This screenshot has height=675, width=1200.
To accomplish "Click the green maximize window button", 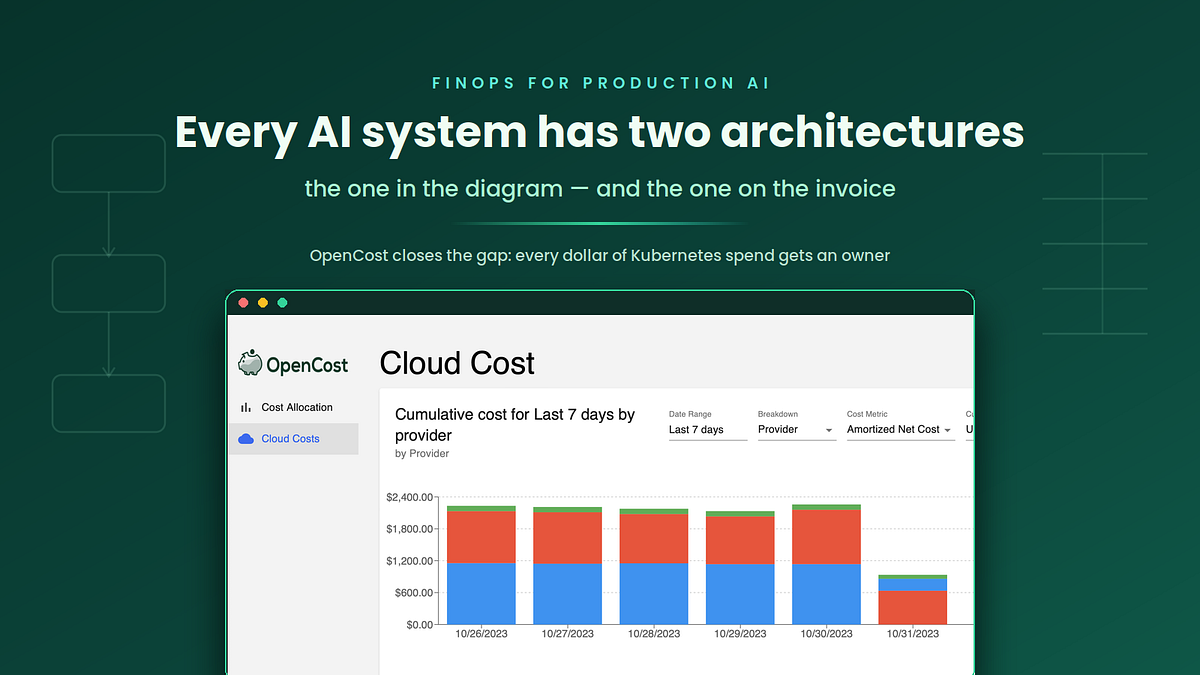I will click(x=282, y=302).
